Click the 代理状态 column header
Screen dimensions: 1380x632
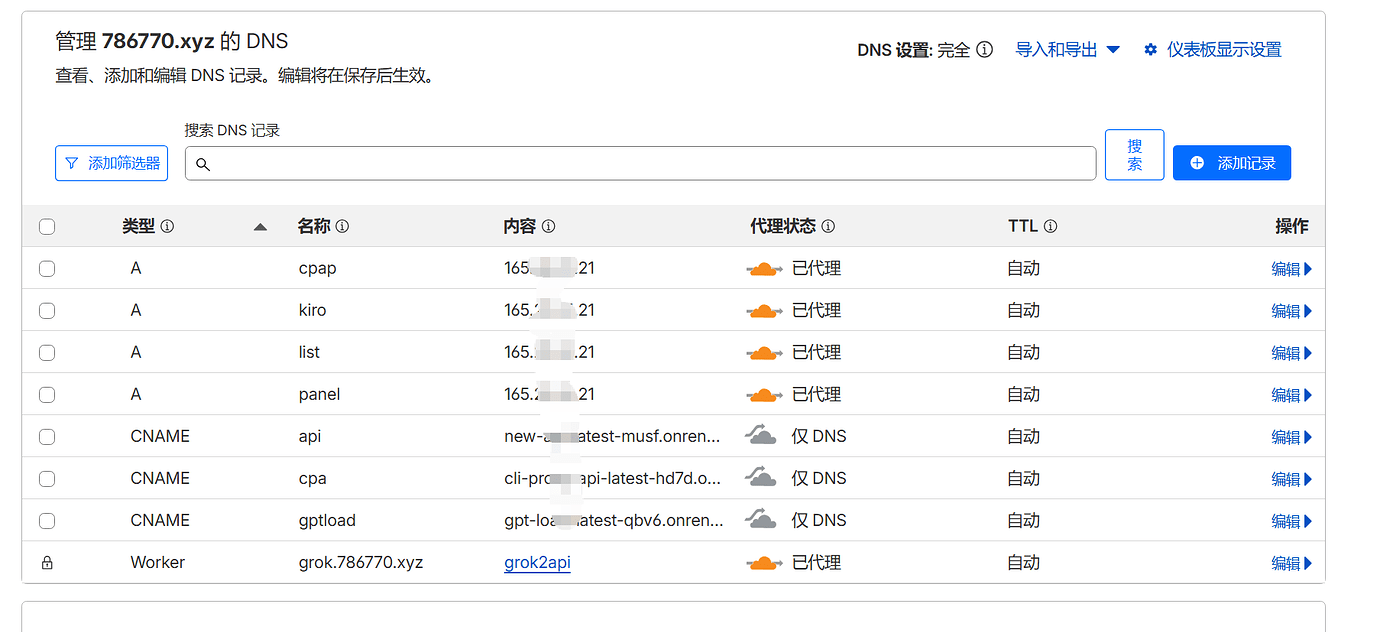pos(783,227)
